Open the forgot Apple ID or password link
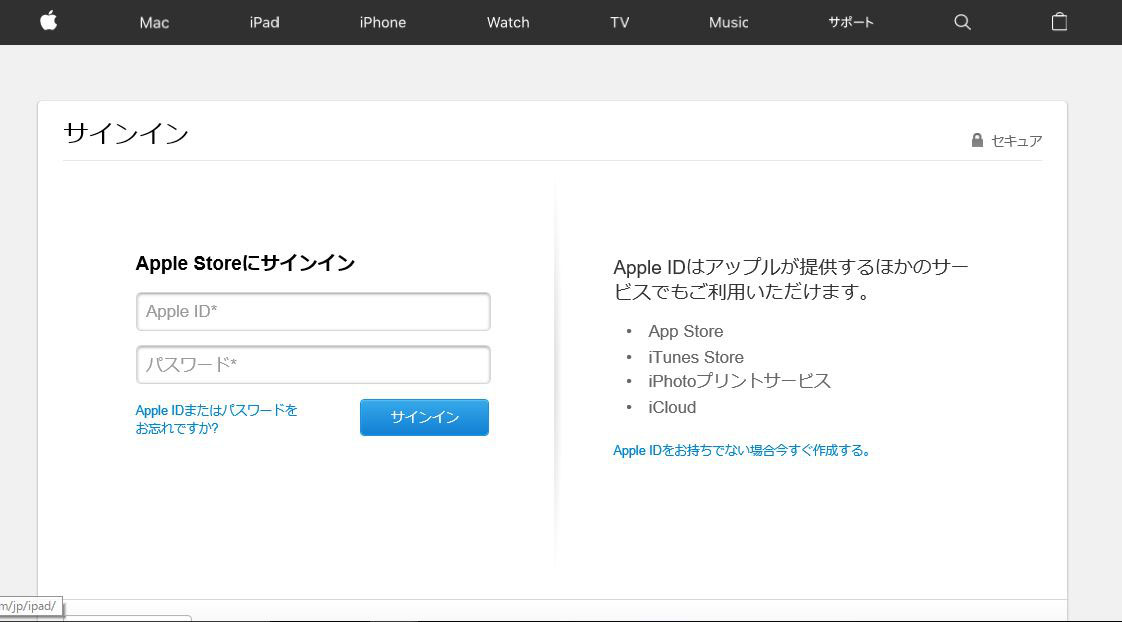Image resolution: width=1122 pixels, height=622 pixels. click(216, 419)
